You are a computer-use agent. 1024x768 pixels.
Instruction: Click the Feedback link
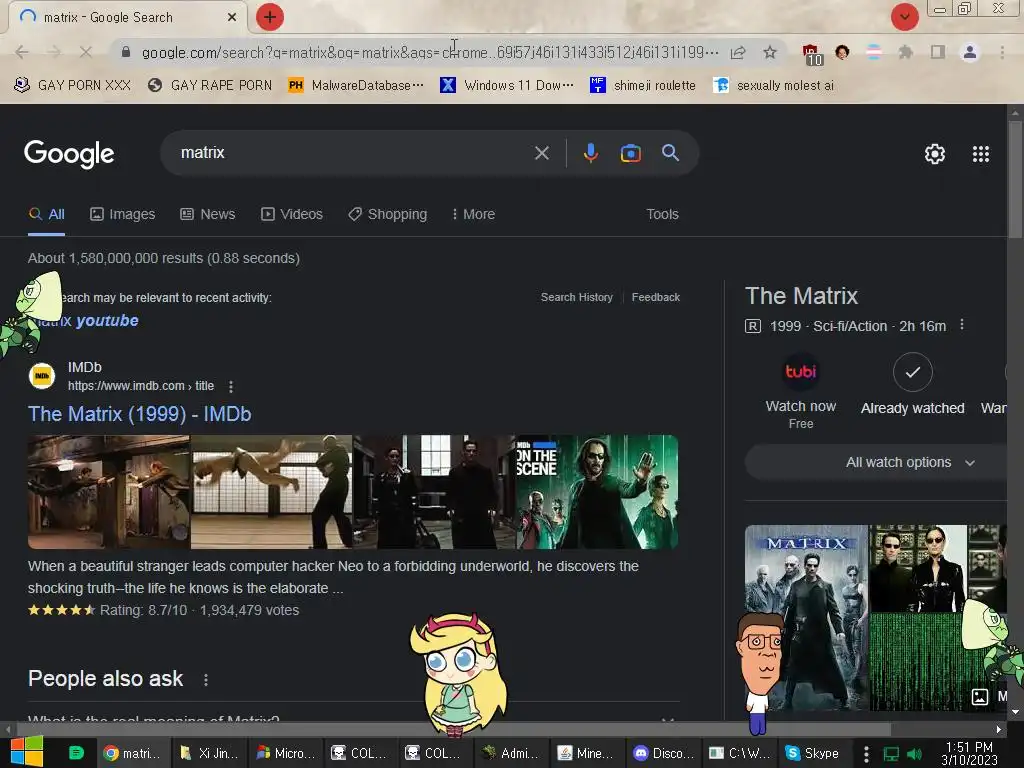click(x=656, y=297)
